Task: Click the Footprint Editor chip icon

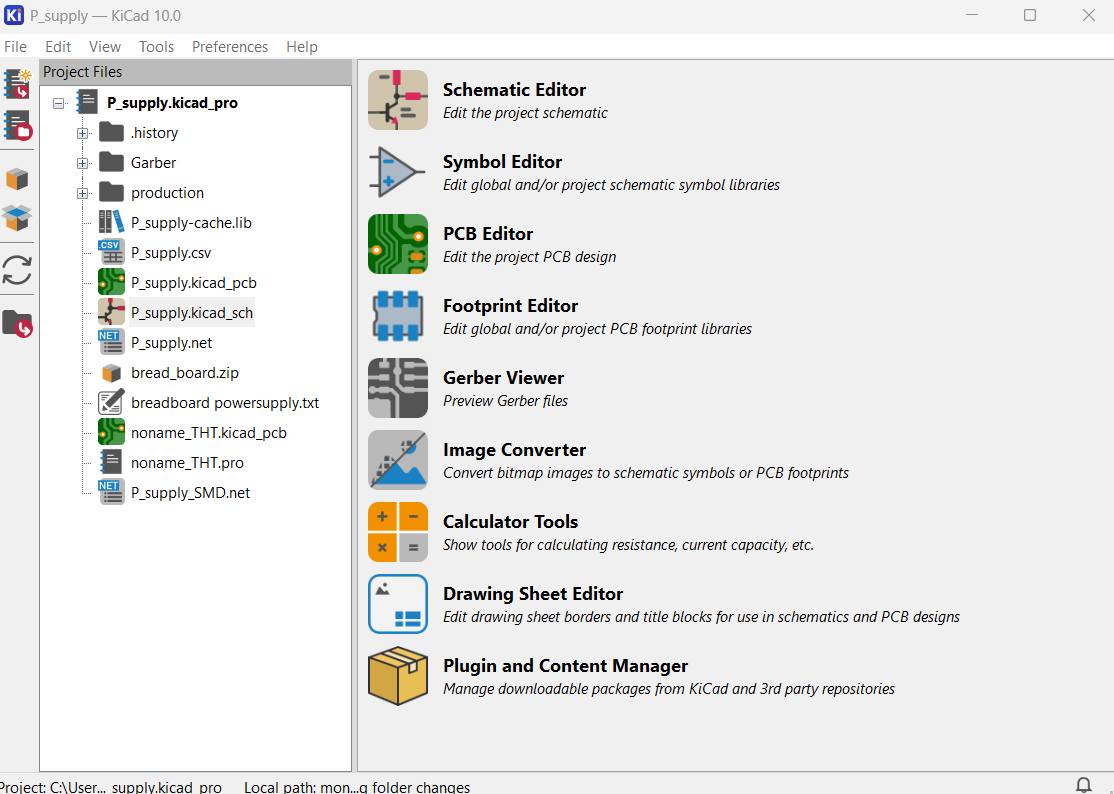Action: pyautogui.click(x=398, y=316)
